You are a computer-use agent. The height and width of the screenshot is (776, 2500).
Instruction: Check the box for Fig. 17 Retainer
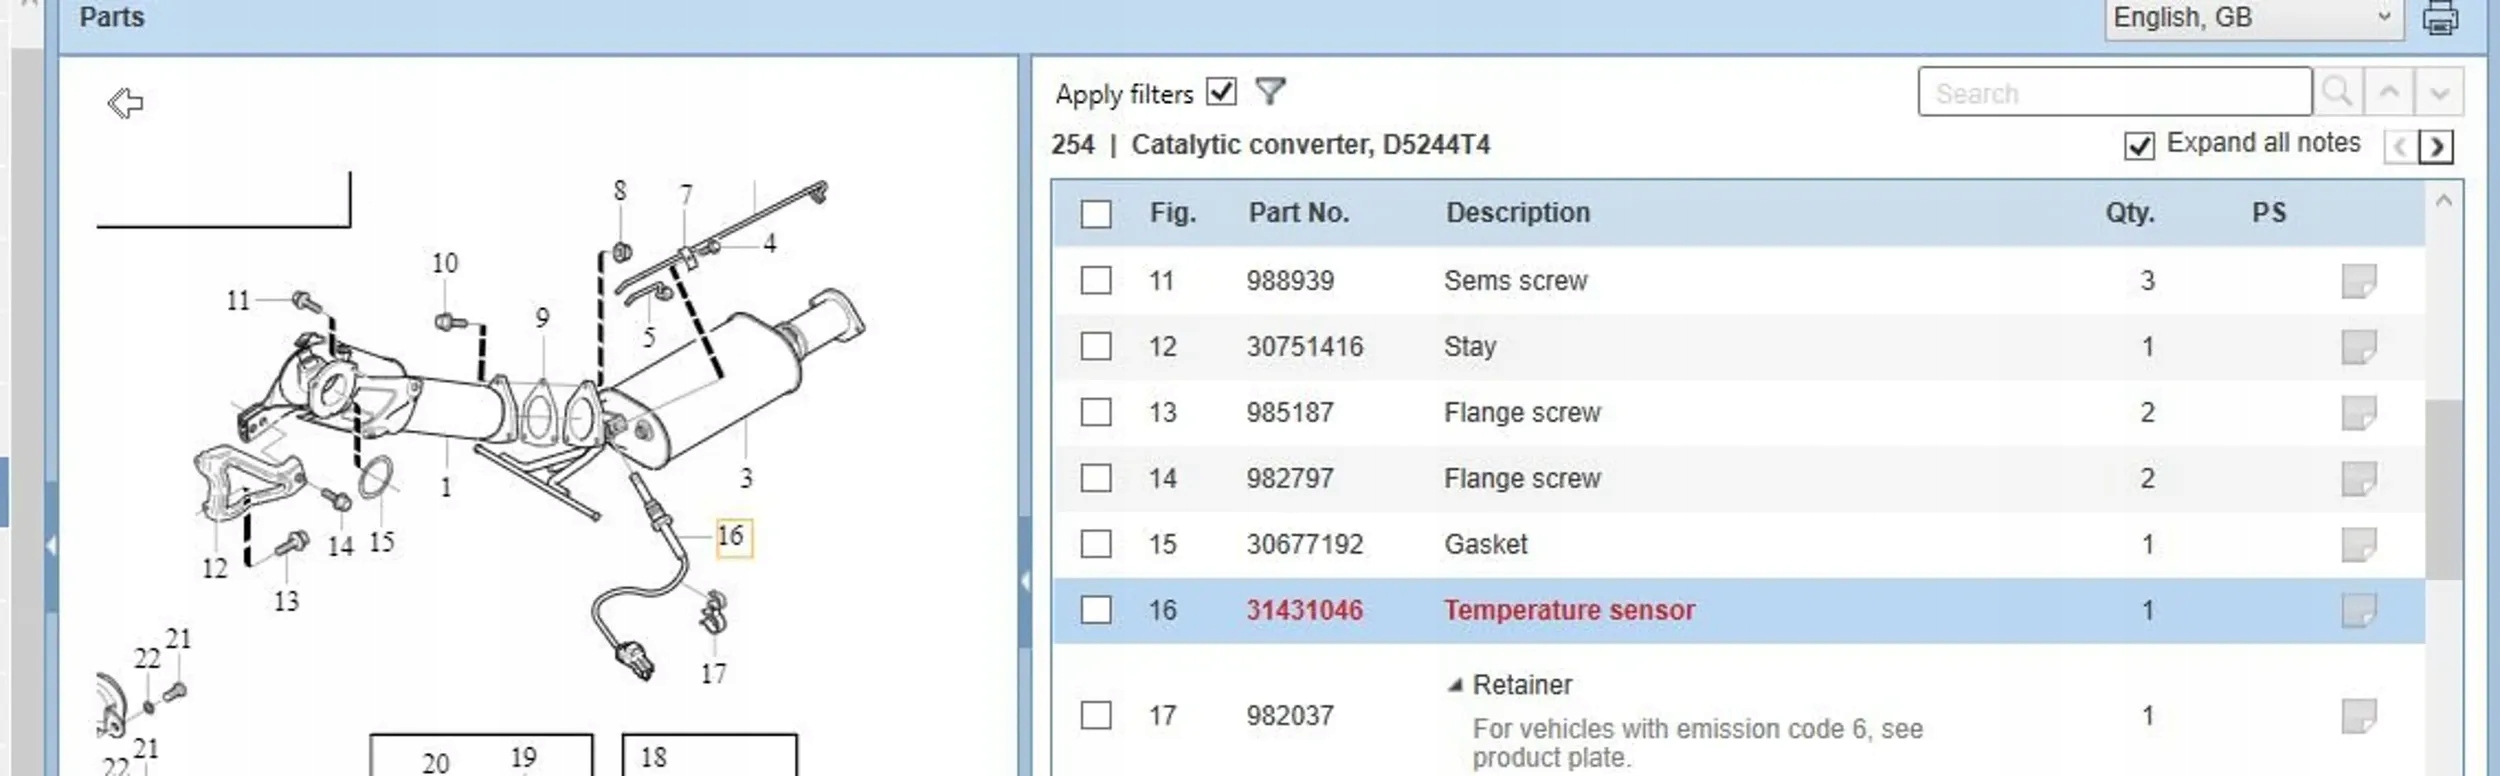[x=1096, y=715]
